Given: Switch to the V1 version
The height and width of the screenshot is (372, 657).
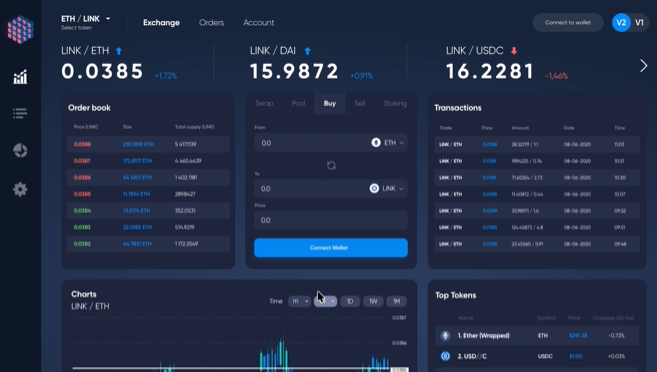Looking at the screenshot, I should (x=639, y=23).
